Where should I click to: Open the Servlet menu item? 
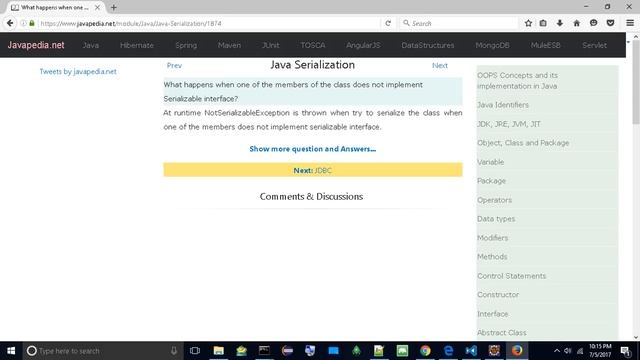(x=594, y=45)
